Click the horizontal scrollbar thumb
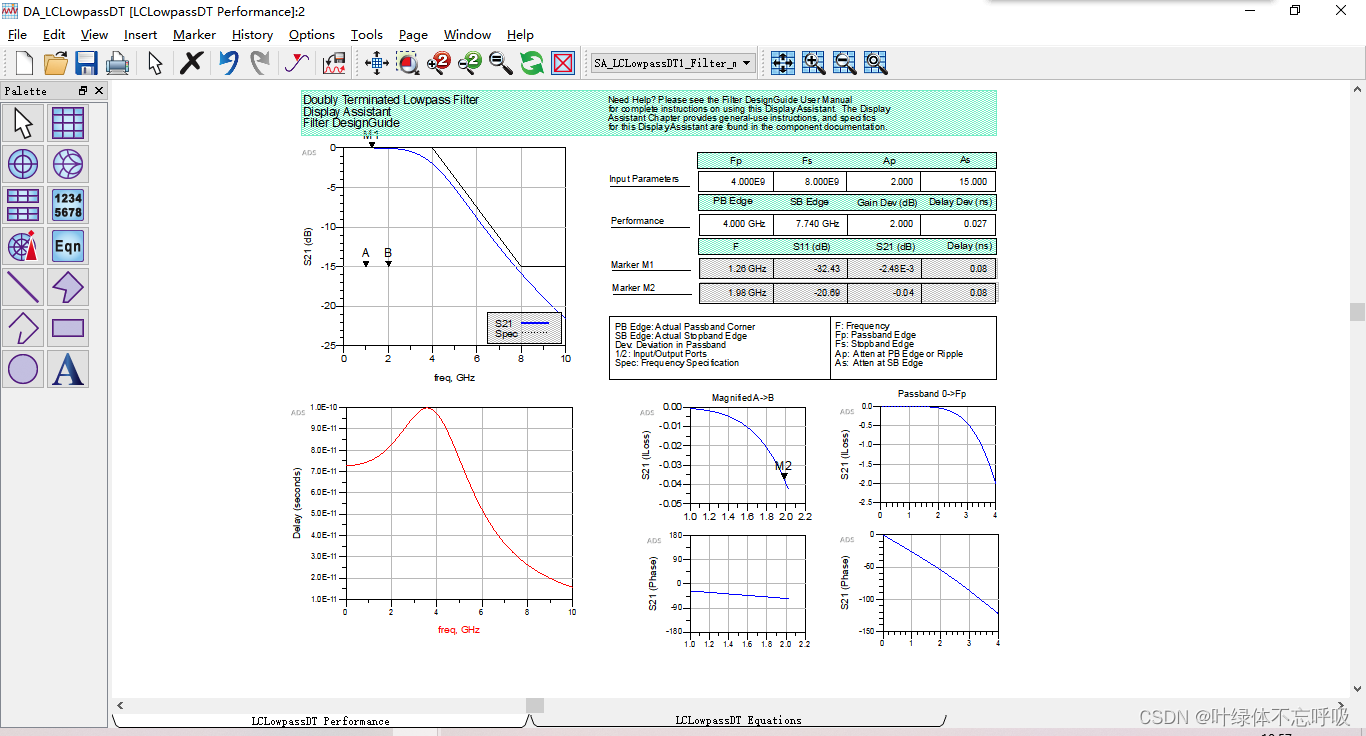 coord(535,705)
